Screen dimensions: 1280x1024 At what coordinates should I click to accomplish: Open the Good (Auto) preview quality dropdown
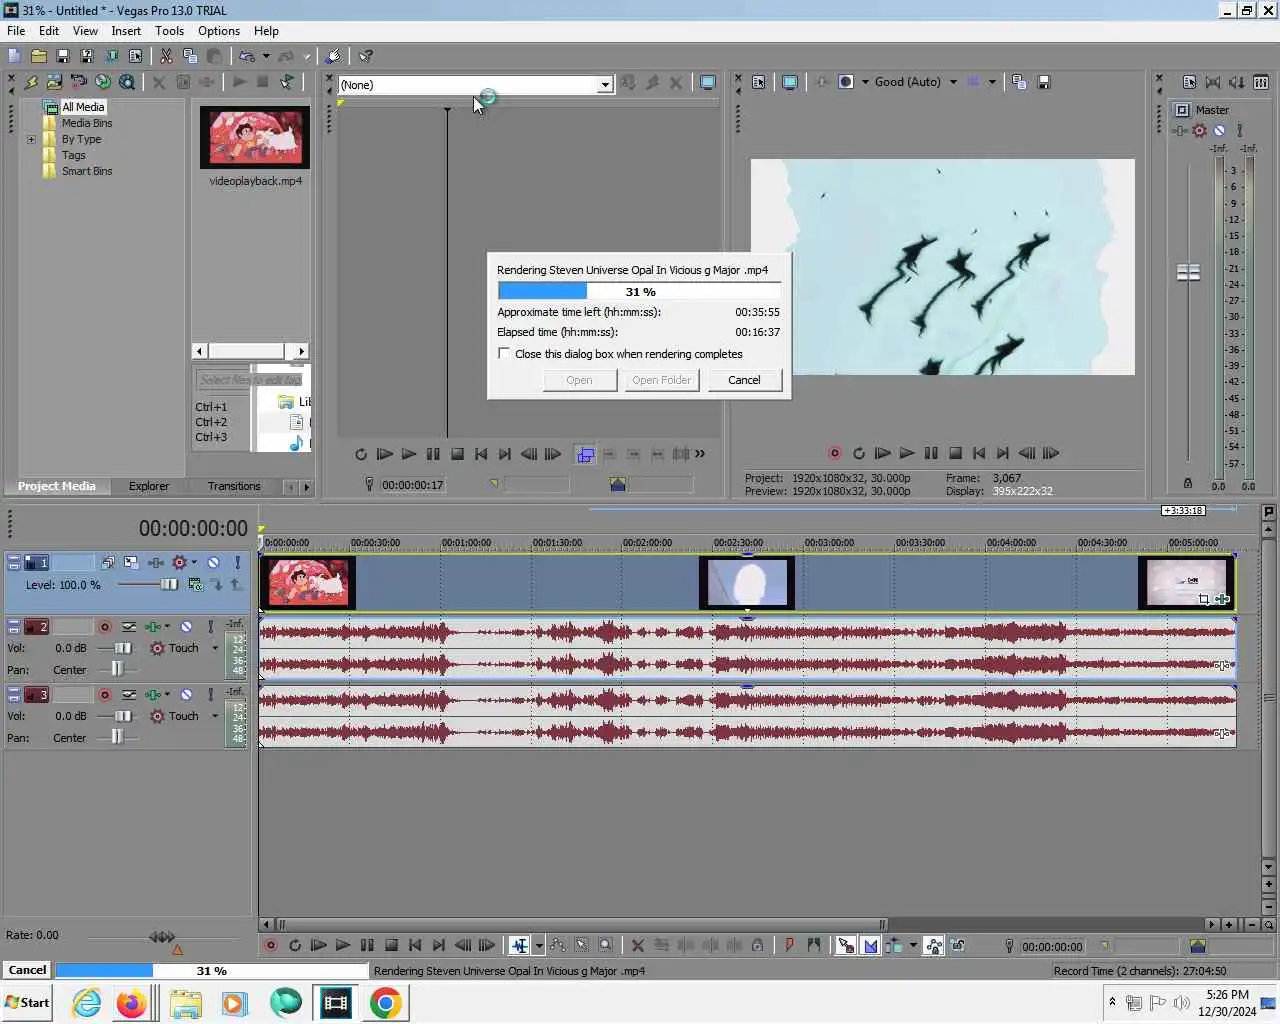coord(953,82)
